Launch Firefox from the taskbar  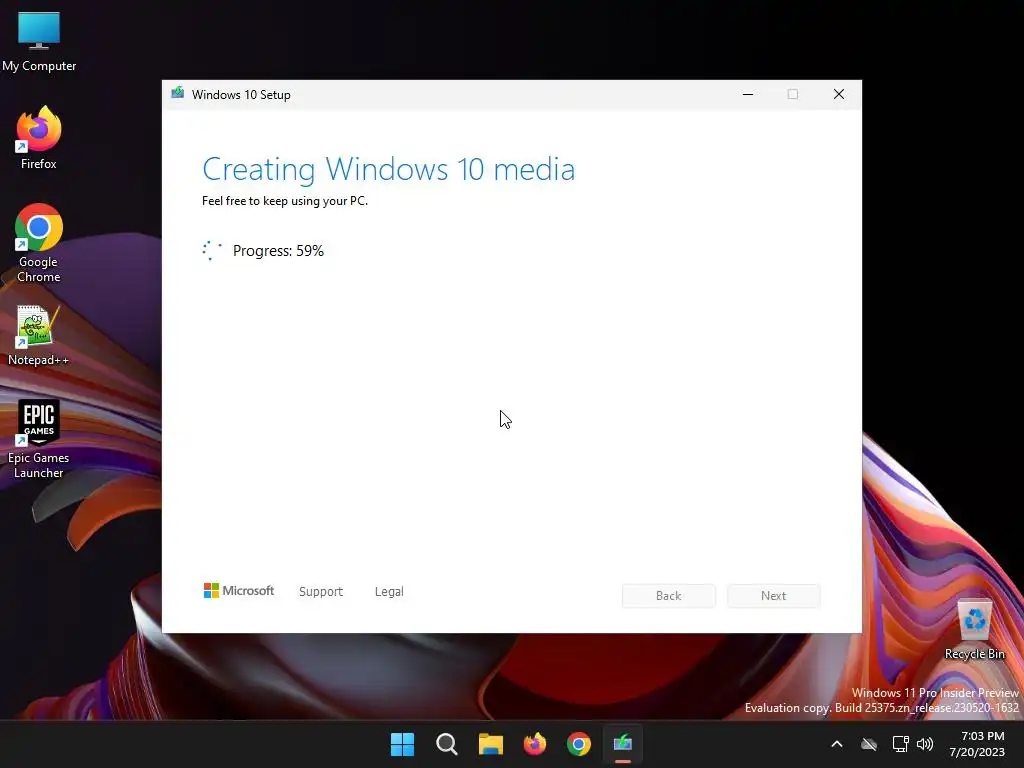tap(535, 744)
